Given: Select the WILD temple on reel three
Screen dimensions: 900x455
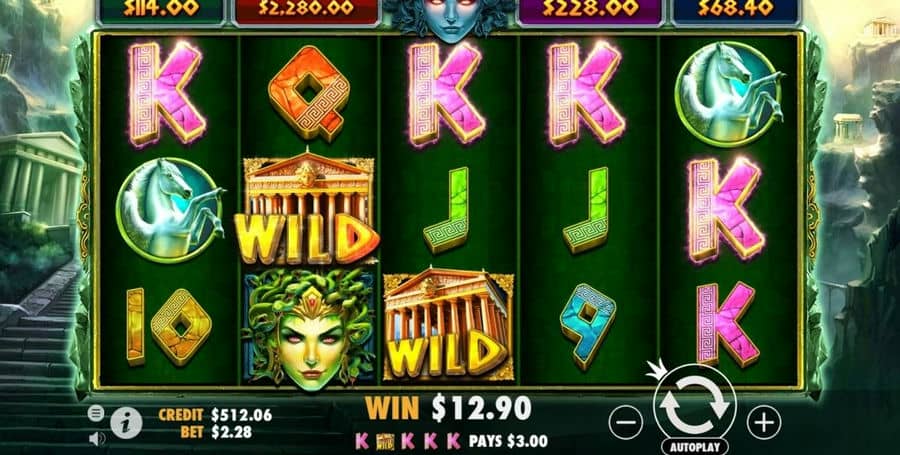Looking at the screenshot, I should 448,324.
